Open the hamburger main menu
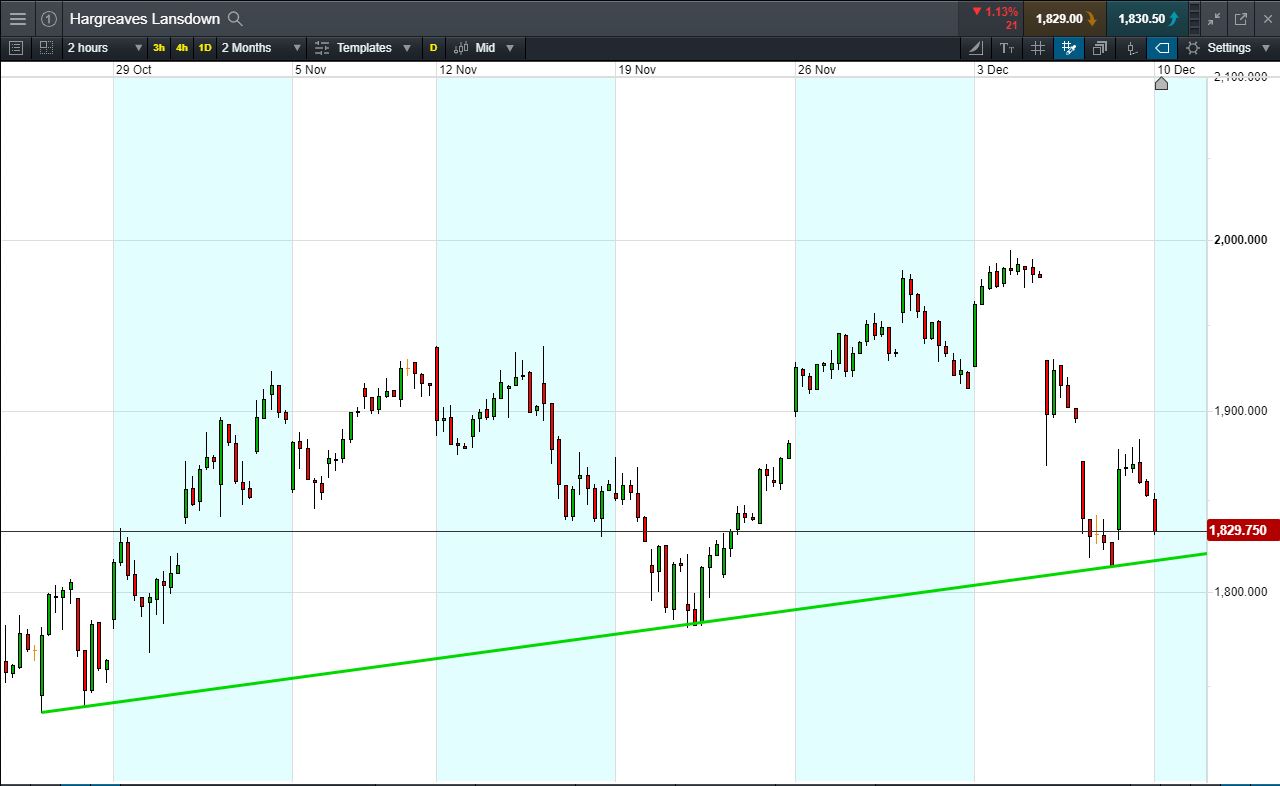The width and height of the screenshot is (1280, 786). pyautogui.click(x=18, y=18)
